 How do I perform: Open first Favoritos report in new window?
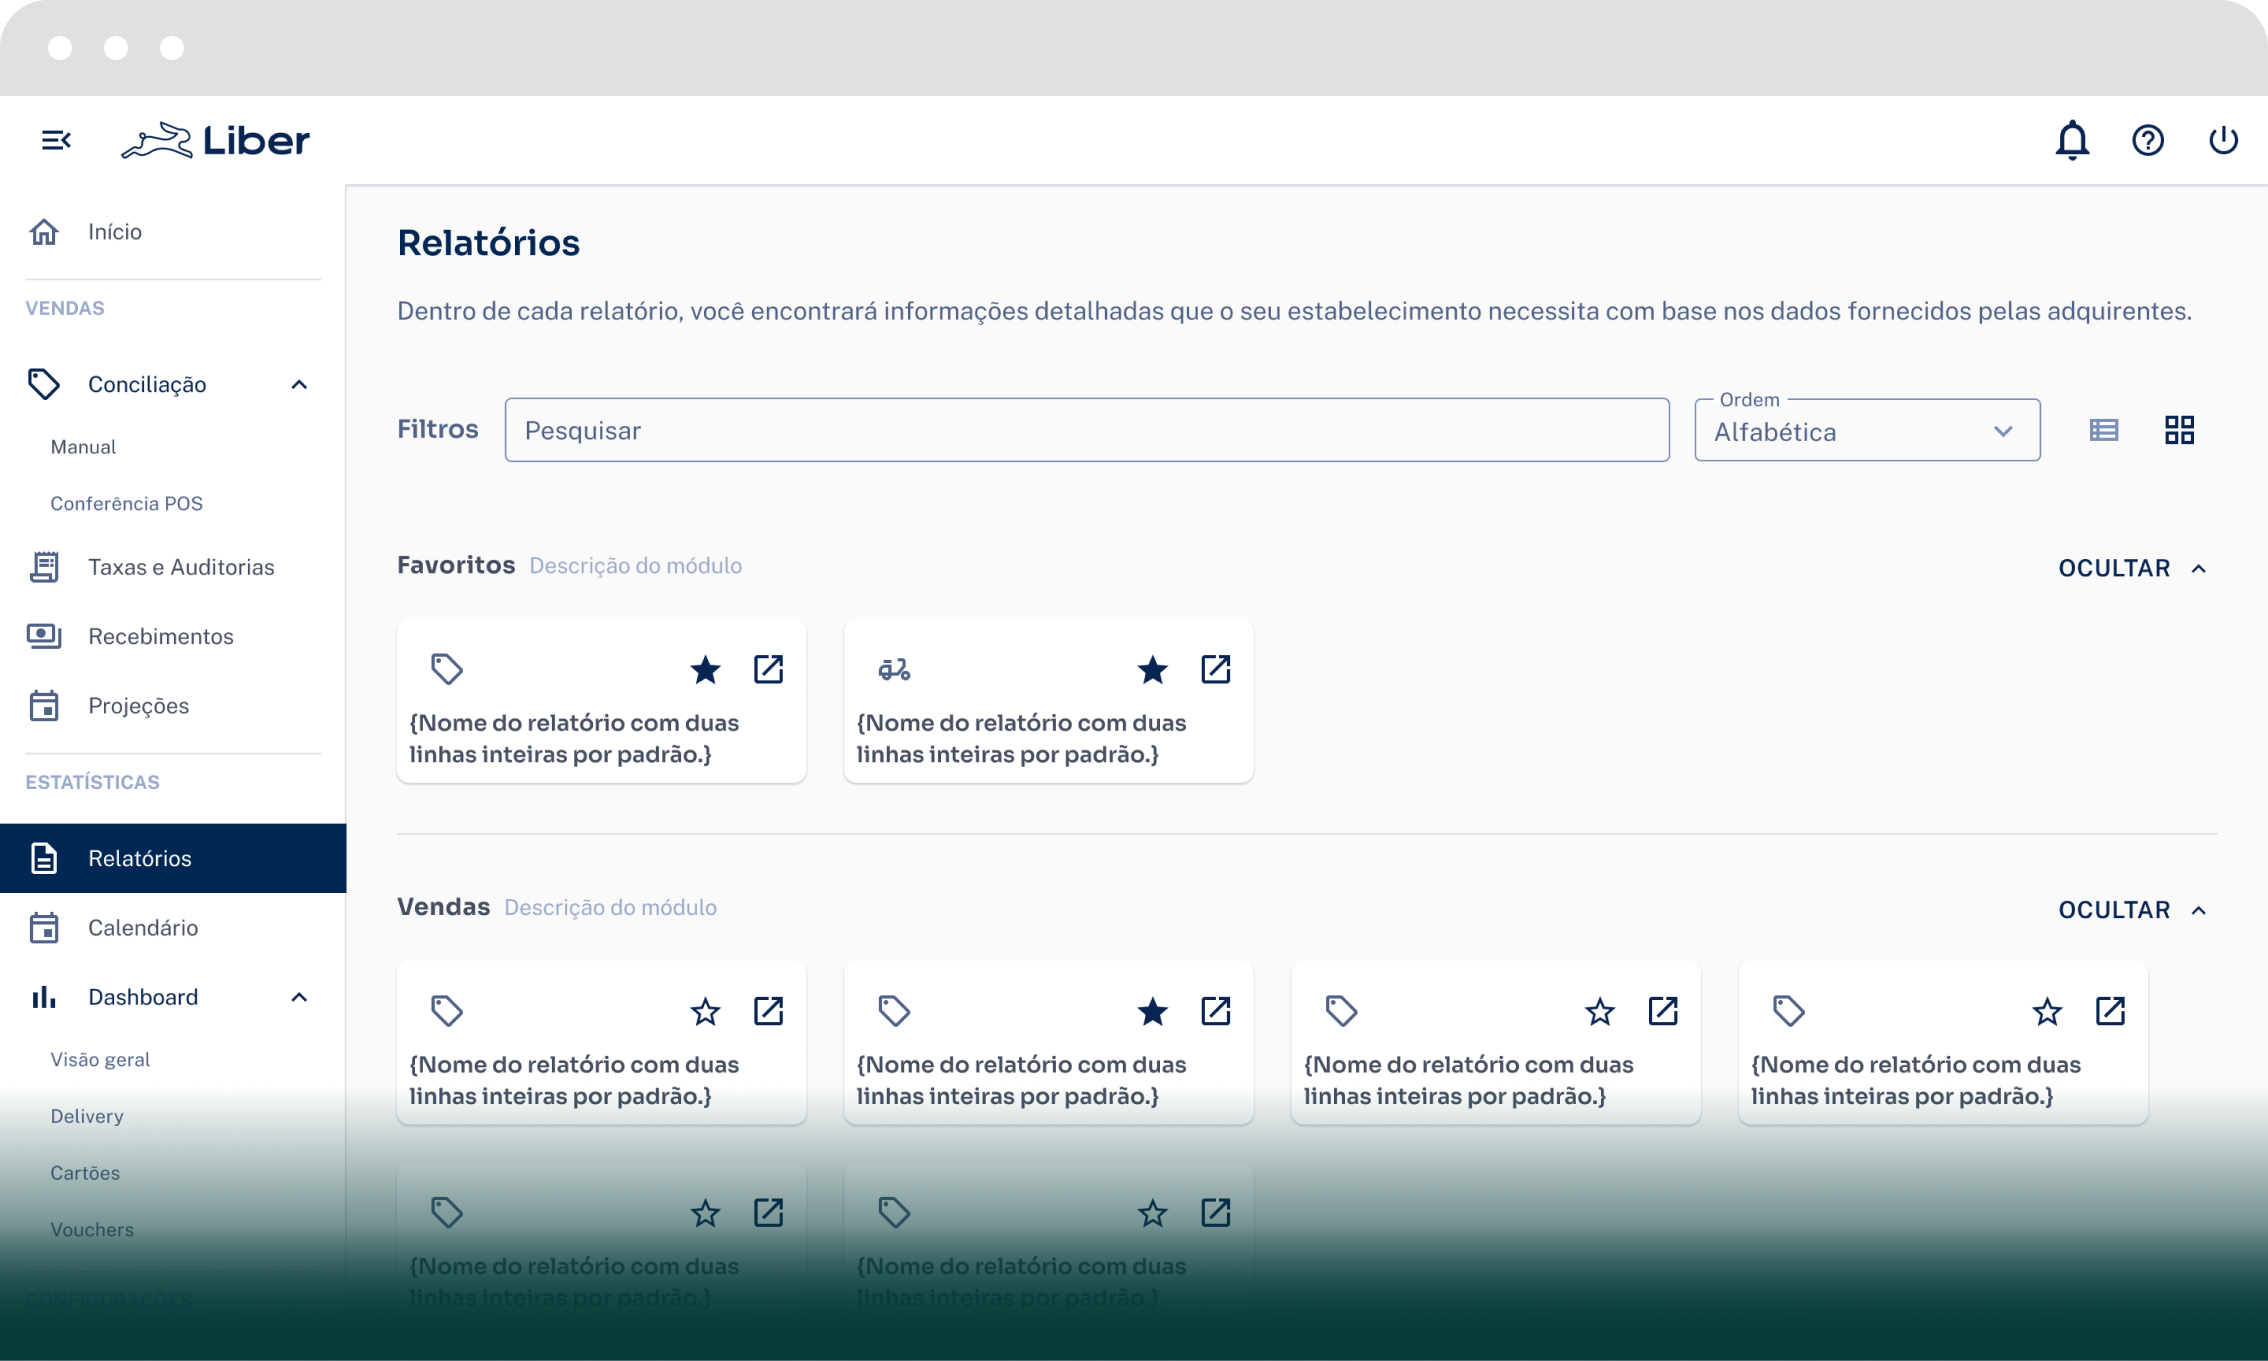tap(768, 669)
